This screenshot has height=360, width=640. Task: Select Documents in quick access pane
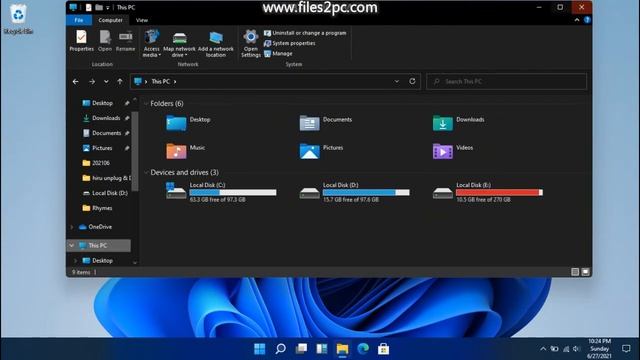[x=106, y=133]
